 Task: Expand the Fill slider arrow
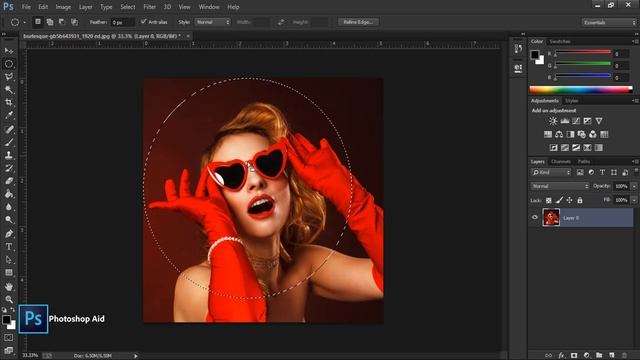[x=634, y=200]
